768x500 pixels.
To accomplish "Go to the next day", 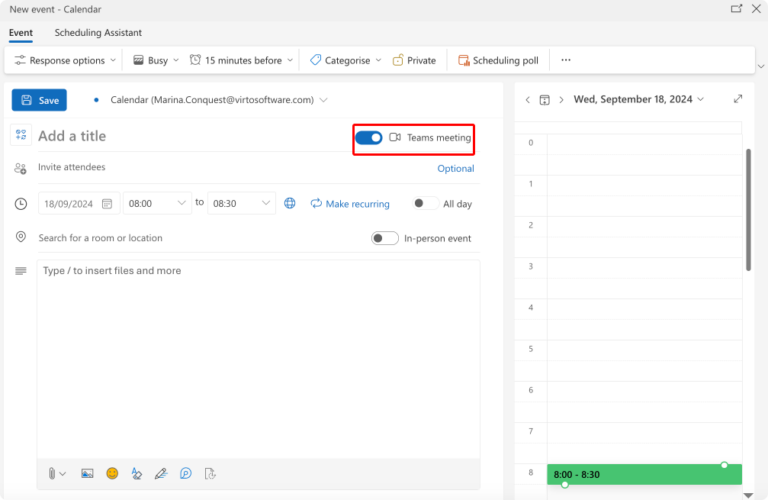I will click(x=561, y=100).
